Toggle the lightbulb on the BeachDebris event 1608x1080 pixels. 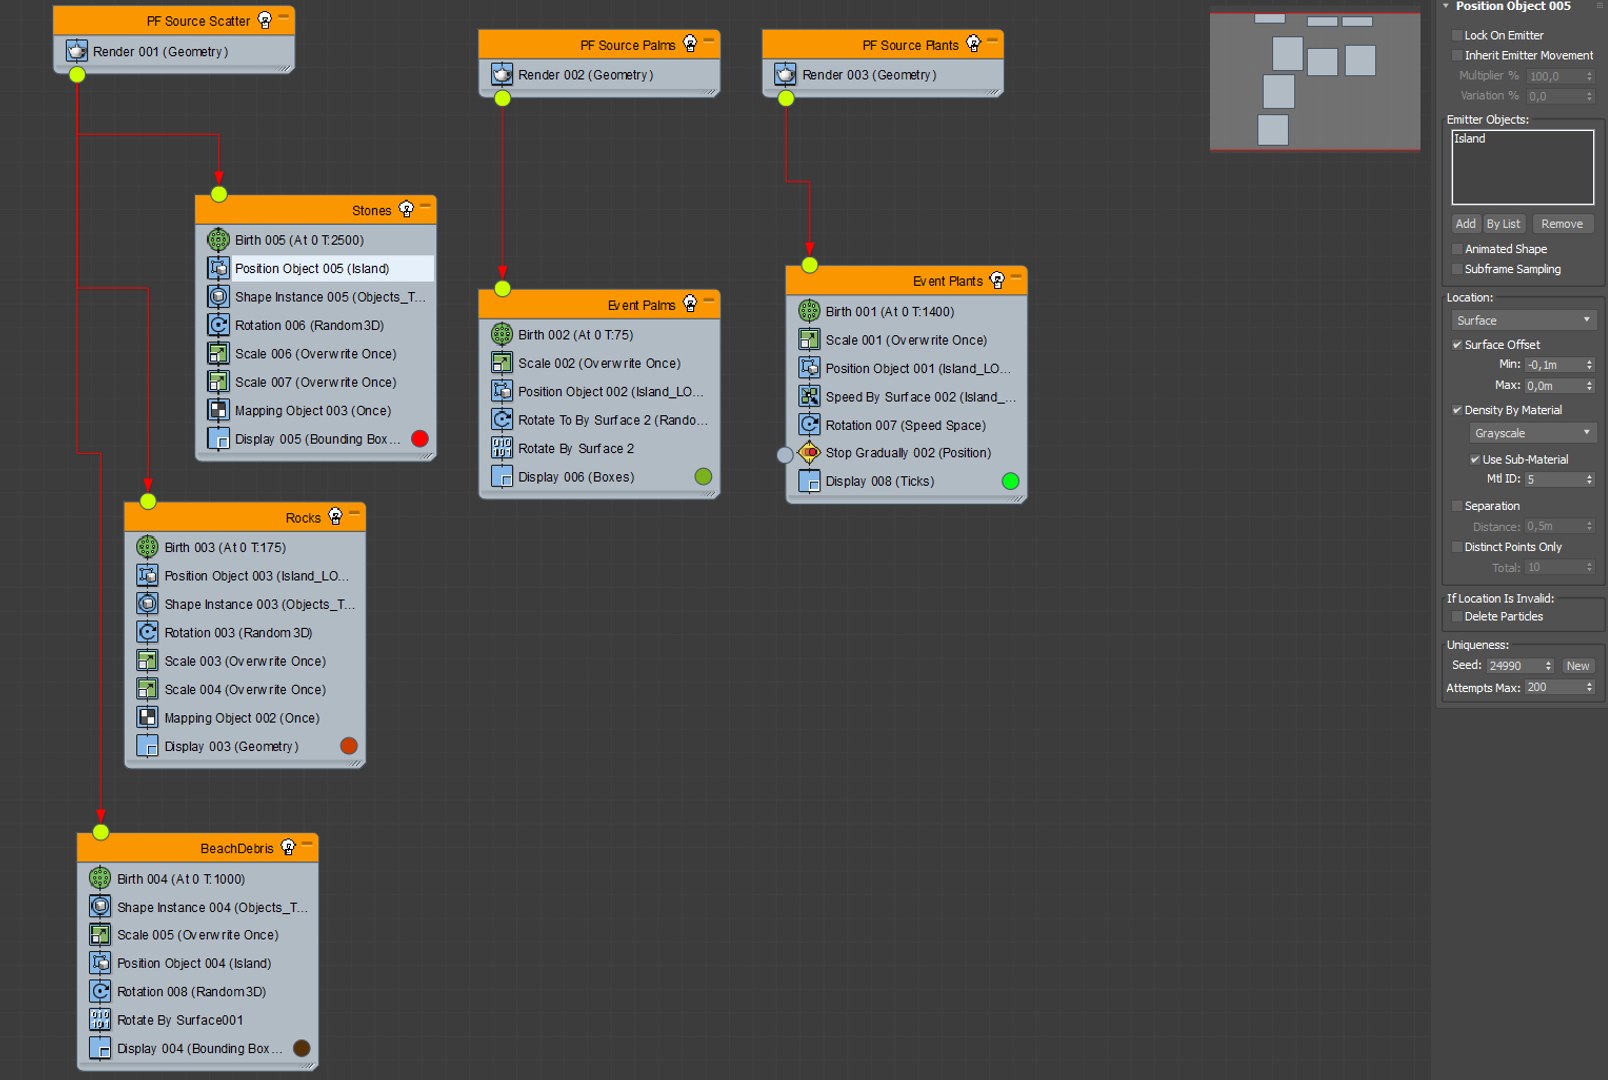[288, 848]
